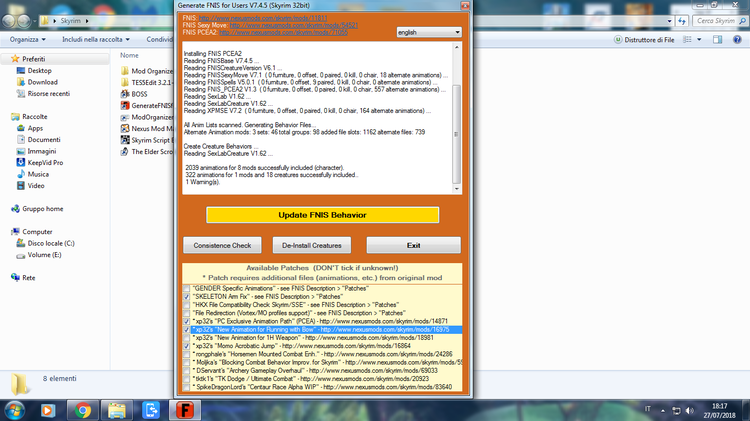Image resolution: width=750 pixels, height=421 pixels.
Task: Open the FNIS Sexy Move link
Action: tap(294, 25)
